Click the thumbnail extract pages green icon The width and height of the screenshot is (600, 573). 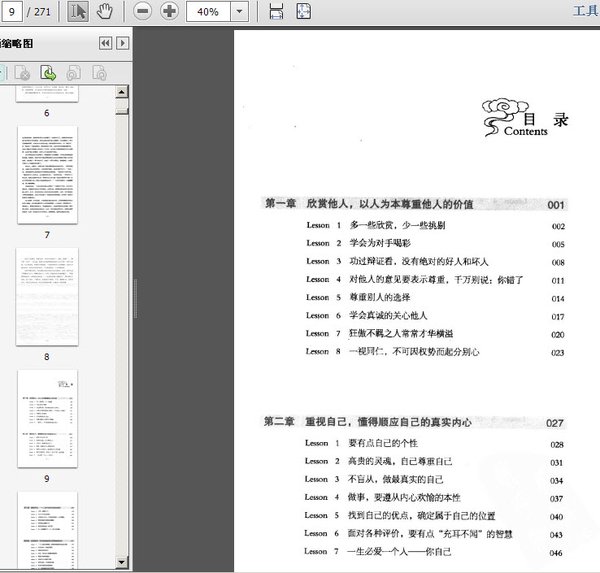48,73
